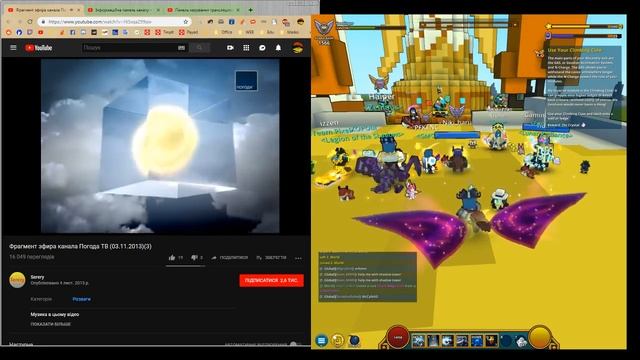
Task: Click the Save to playlist button
Action: tap(271, 258)
